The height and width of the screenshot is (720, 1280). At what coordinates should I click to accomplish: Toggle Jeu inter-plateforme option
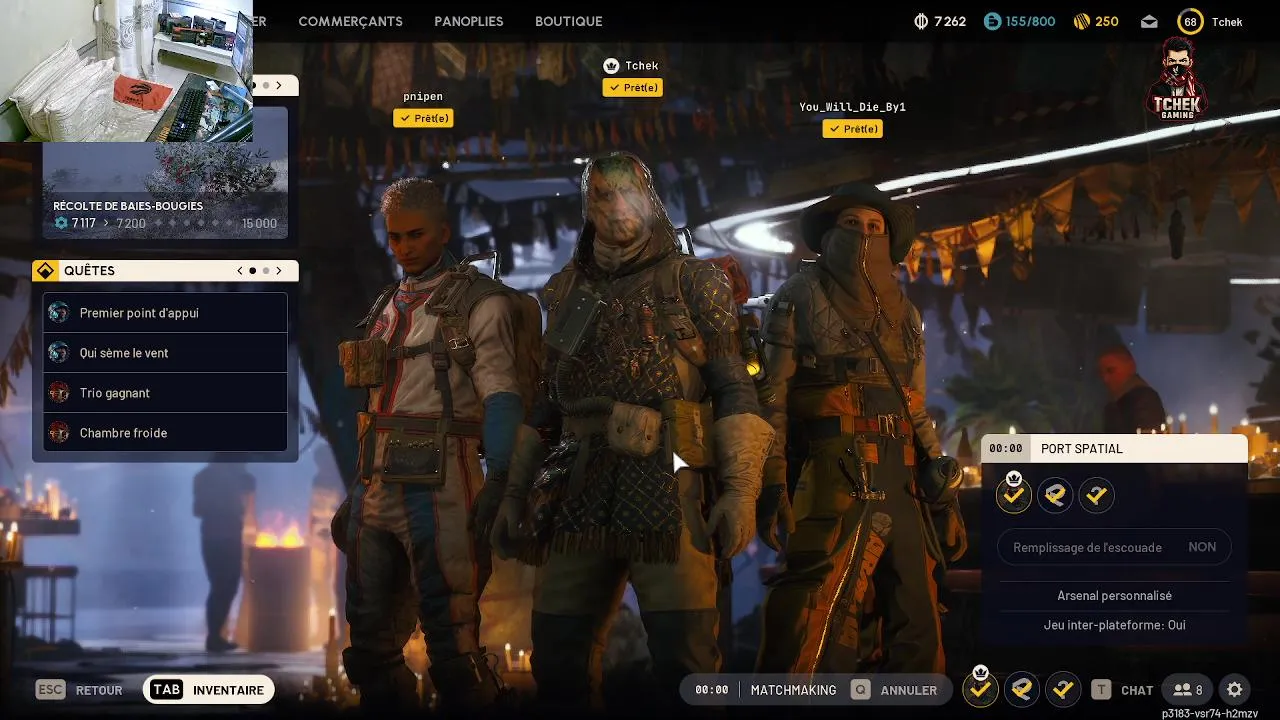pos(1114,625)
